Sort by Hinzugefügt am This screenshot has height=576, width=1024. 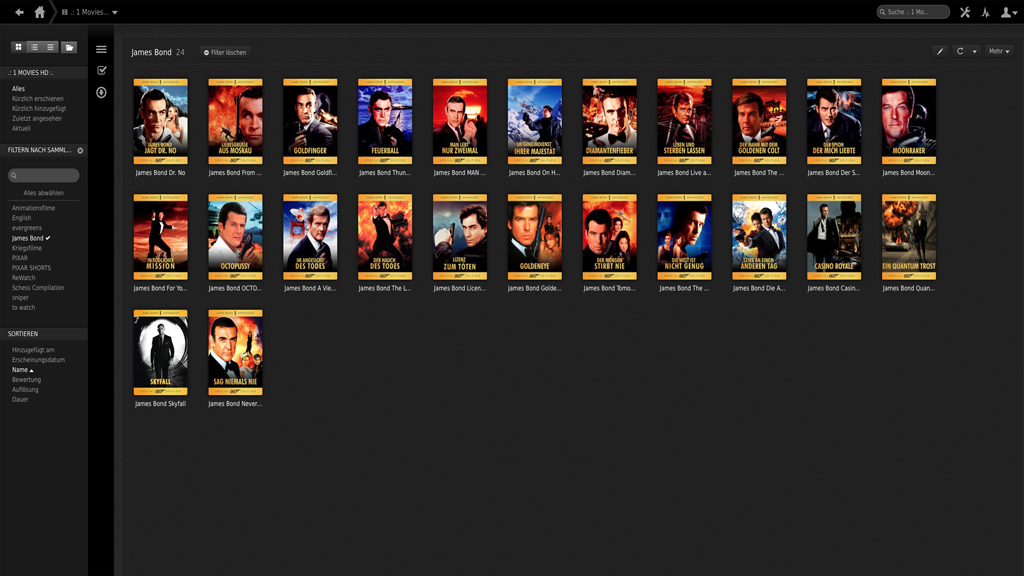[x=33, y=350]
